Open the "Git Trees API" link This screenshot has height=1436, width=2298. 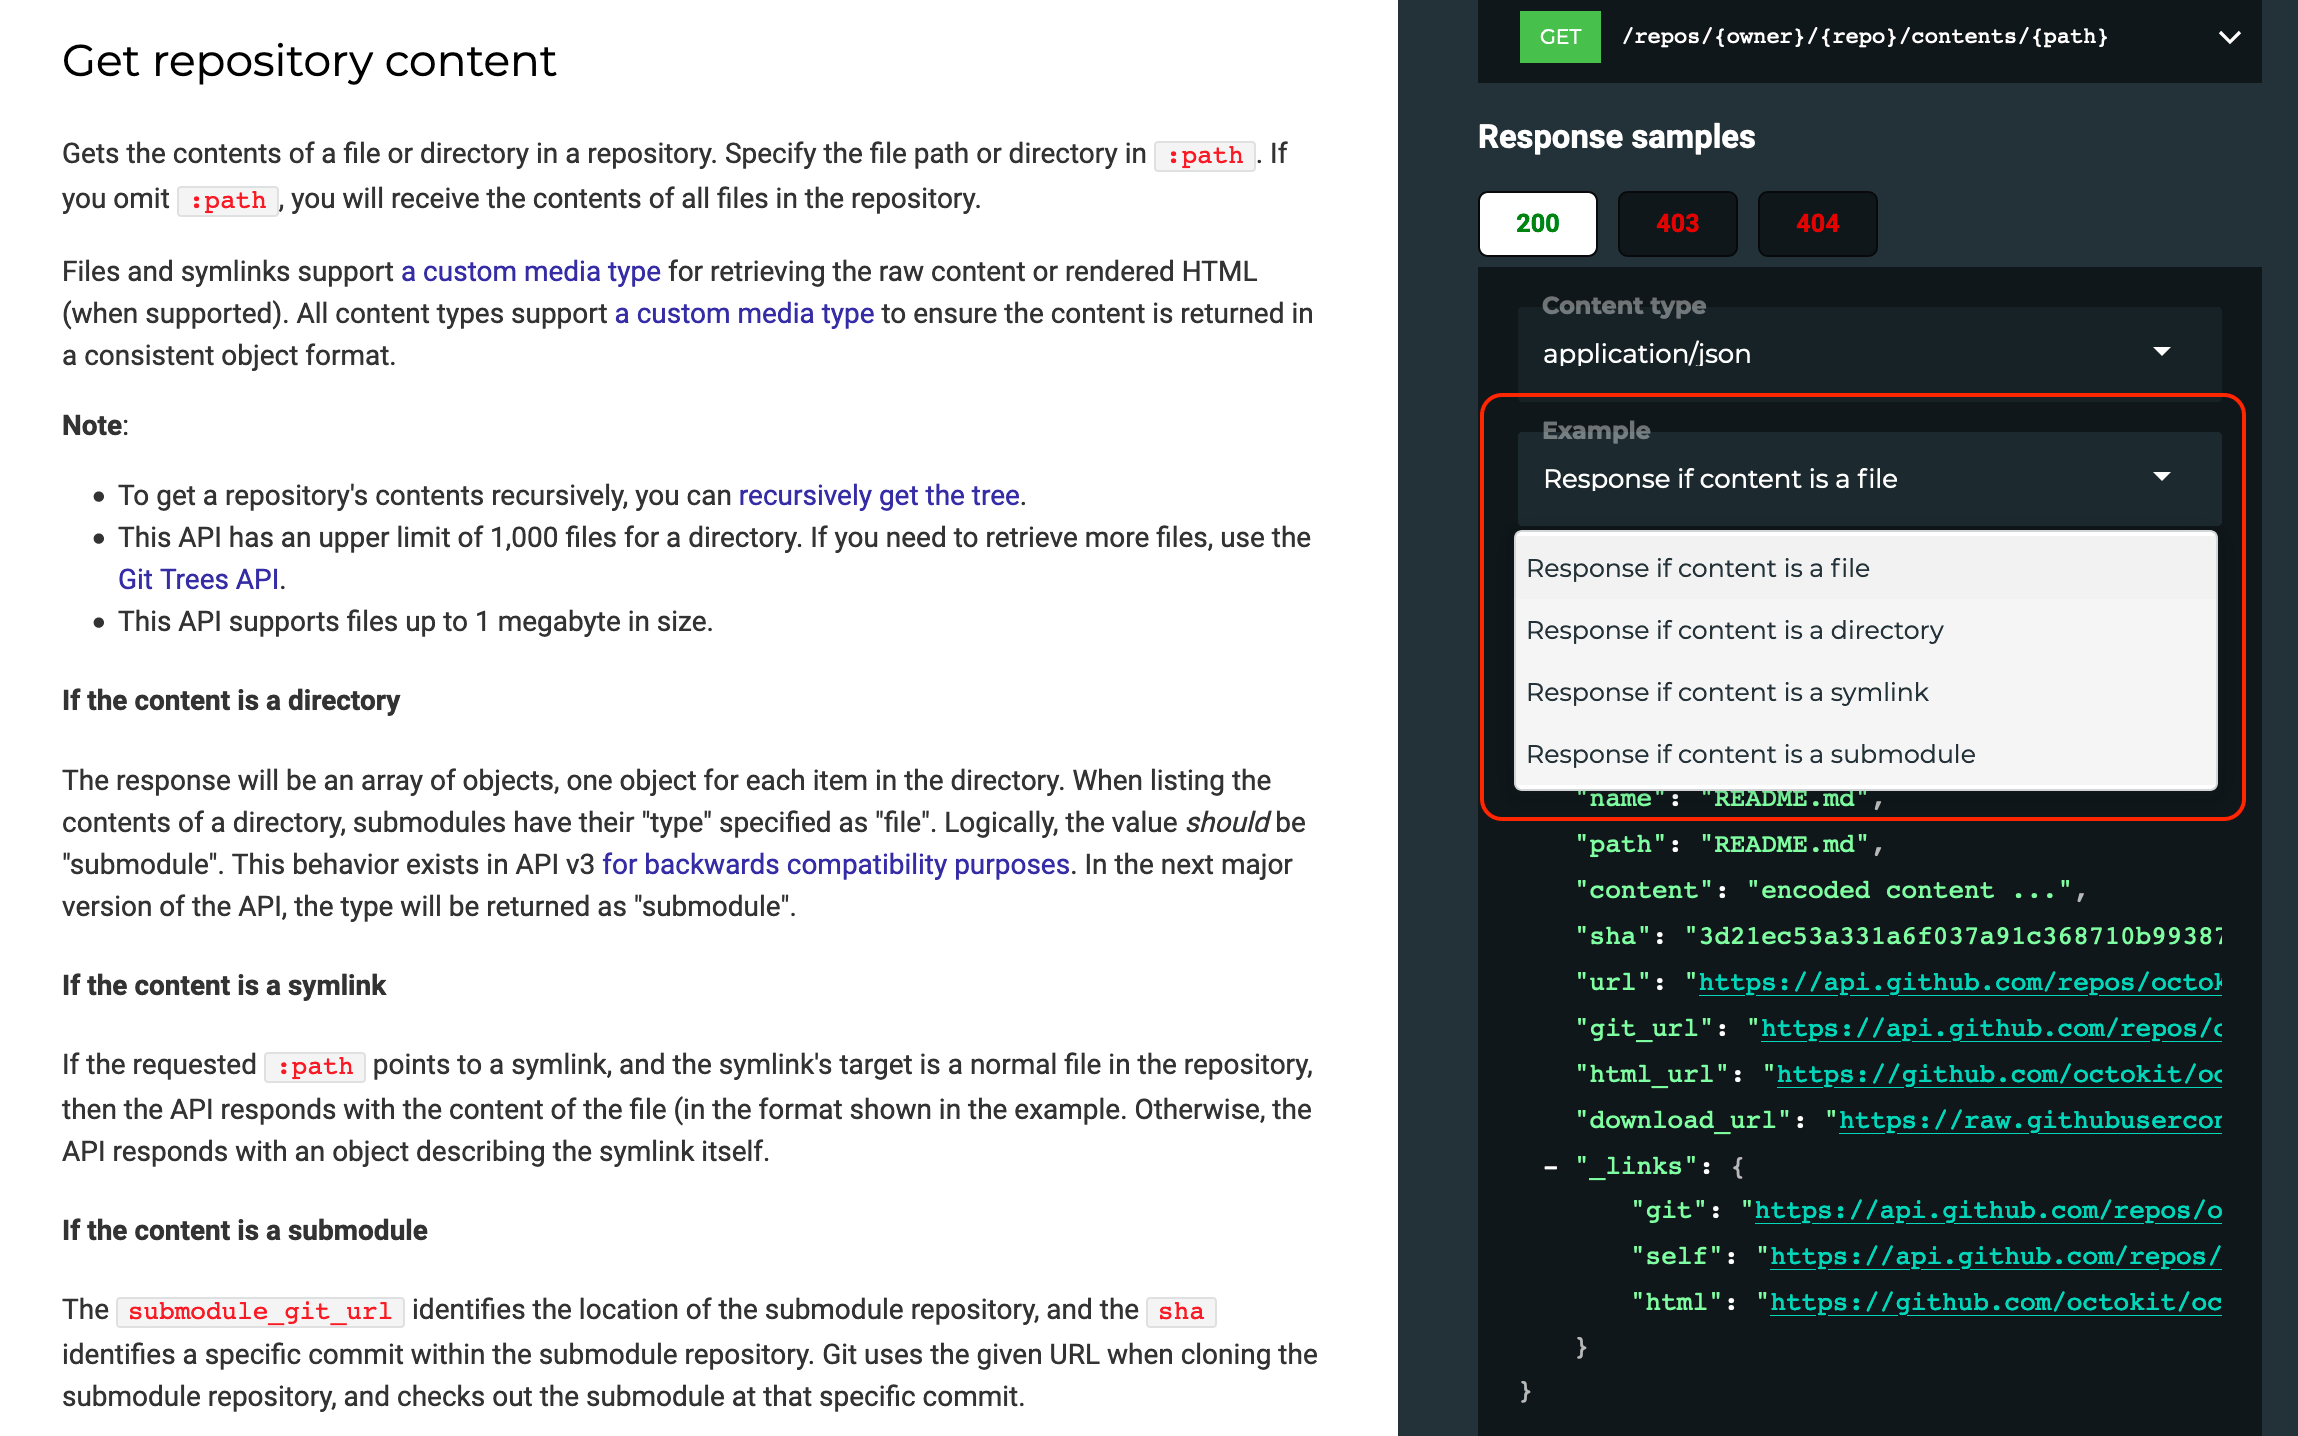point(198,578)
